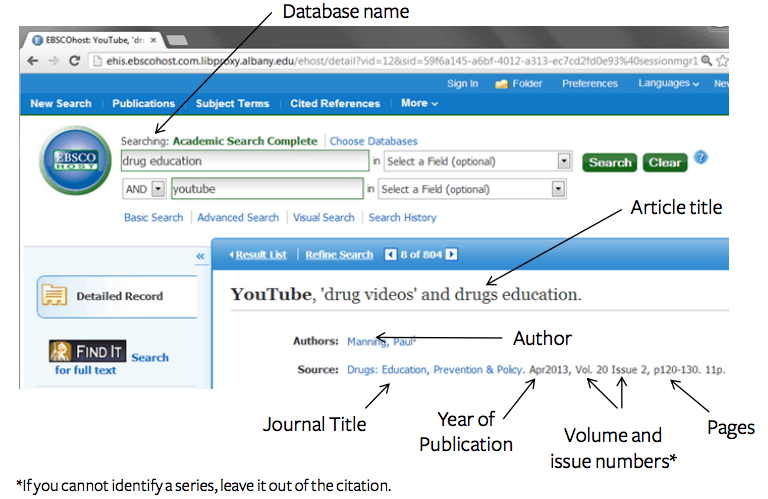Switch to Advanced Search

[x=238, y=217]
